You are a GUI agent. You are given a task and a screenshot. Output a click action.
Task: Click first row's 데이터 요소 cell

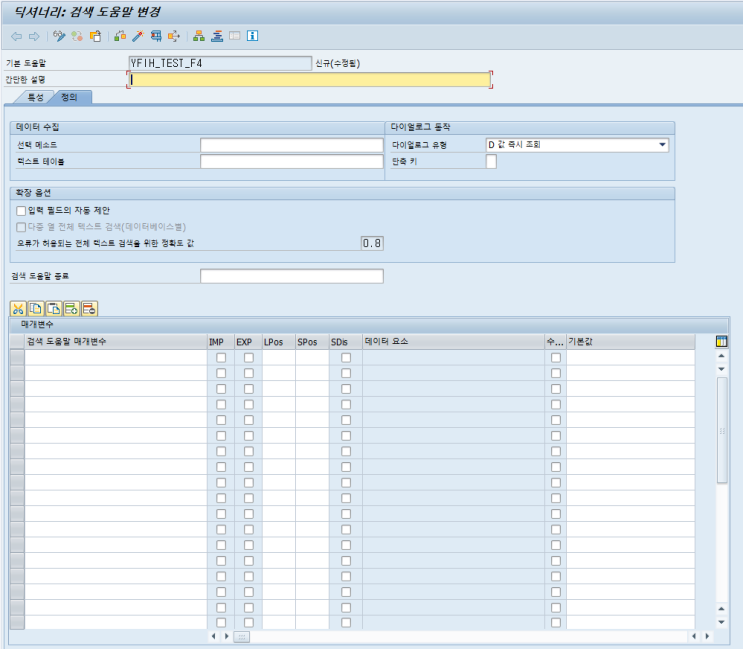pyautogui.click(x=453, y=358)
